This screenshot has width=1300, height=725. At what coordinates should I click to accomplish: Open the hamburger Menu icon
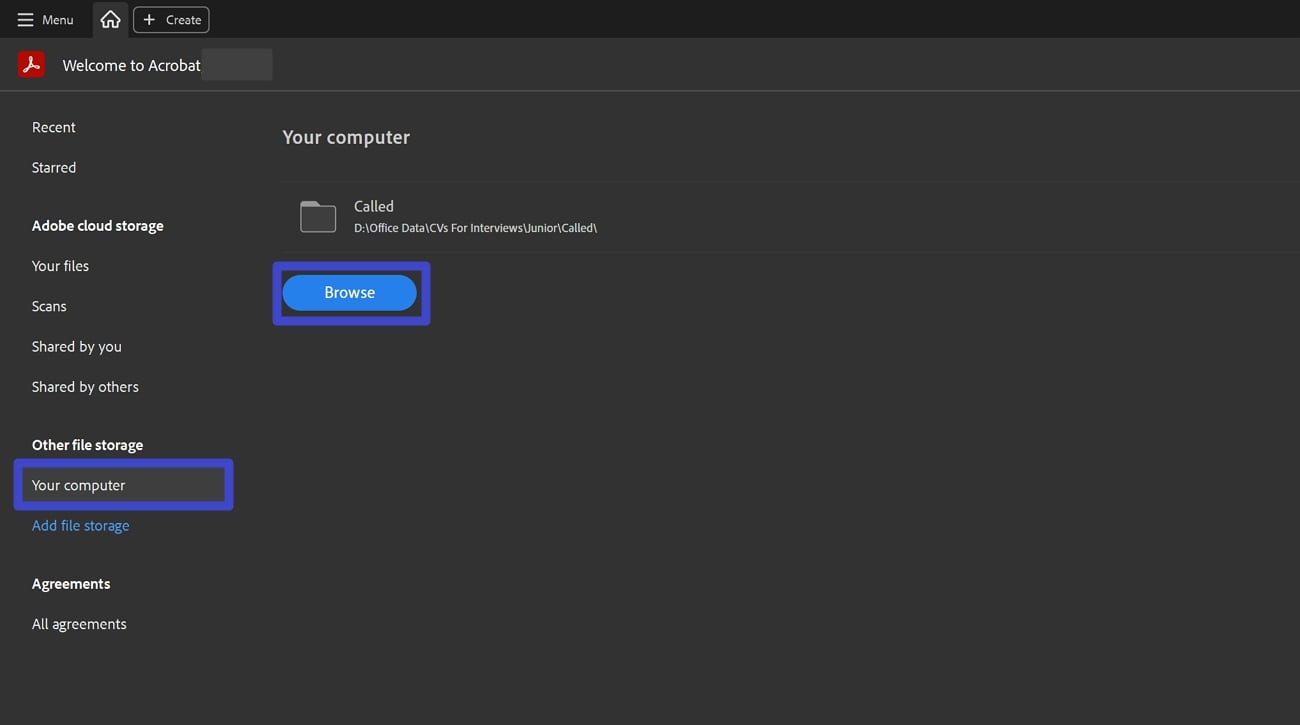click(24, 19)
